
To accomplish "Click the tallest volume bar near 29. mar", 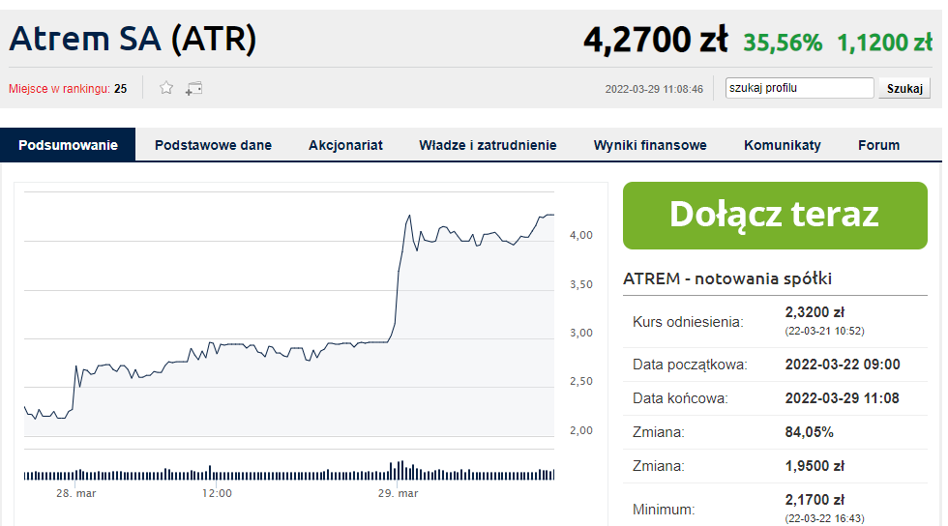I will 400,470.
